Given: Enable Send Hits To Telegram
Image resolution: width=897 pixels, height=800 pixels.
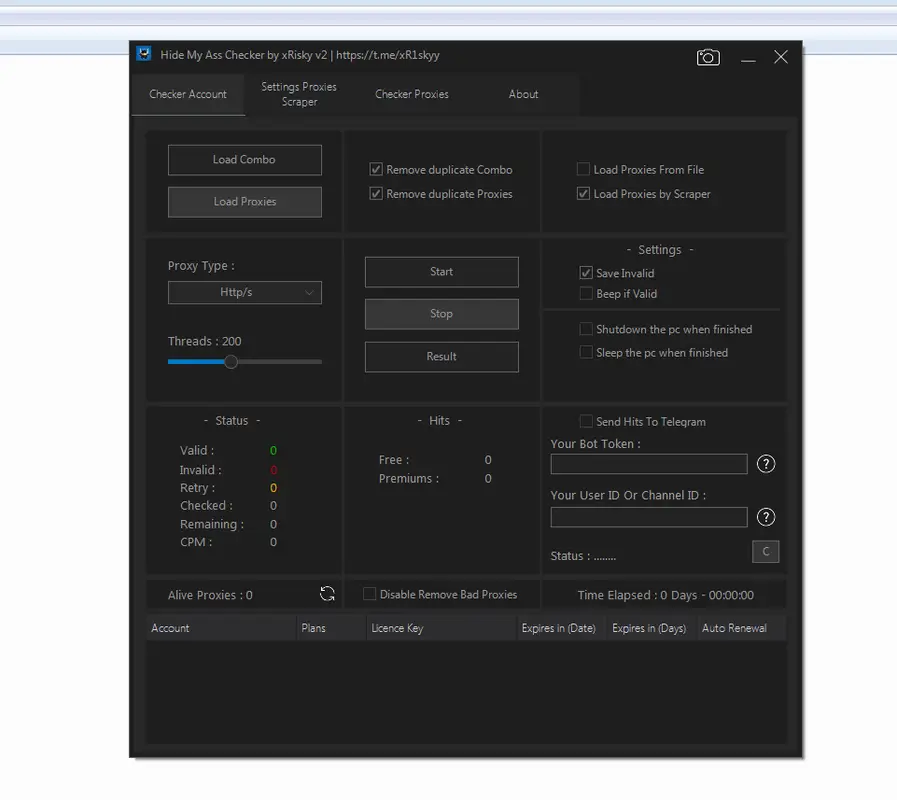Looking at the screenshot, I should pos(586,422).
